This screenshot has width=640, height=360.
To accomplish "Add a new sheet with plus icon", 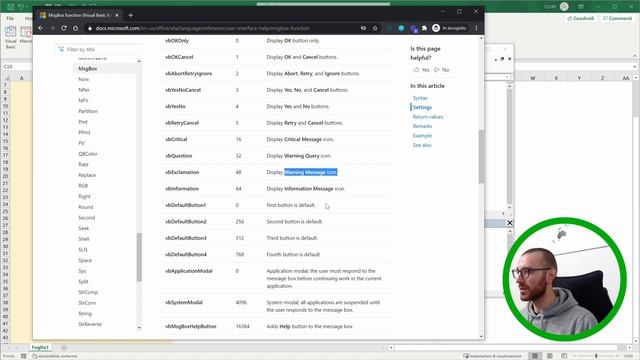I will (64, 348).
